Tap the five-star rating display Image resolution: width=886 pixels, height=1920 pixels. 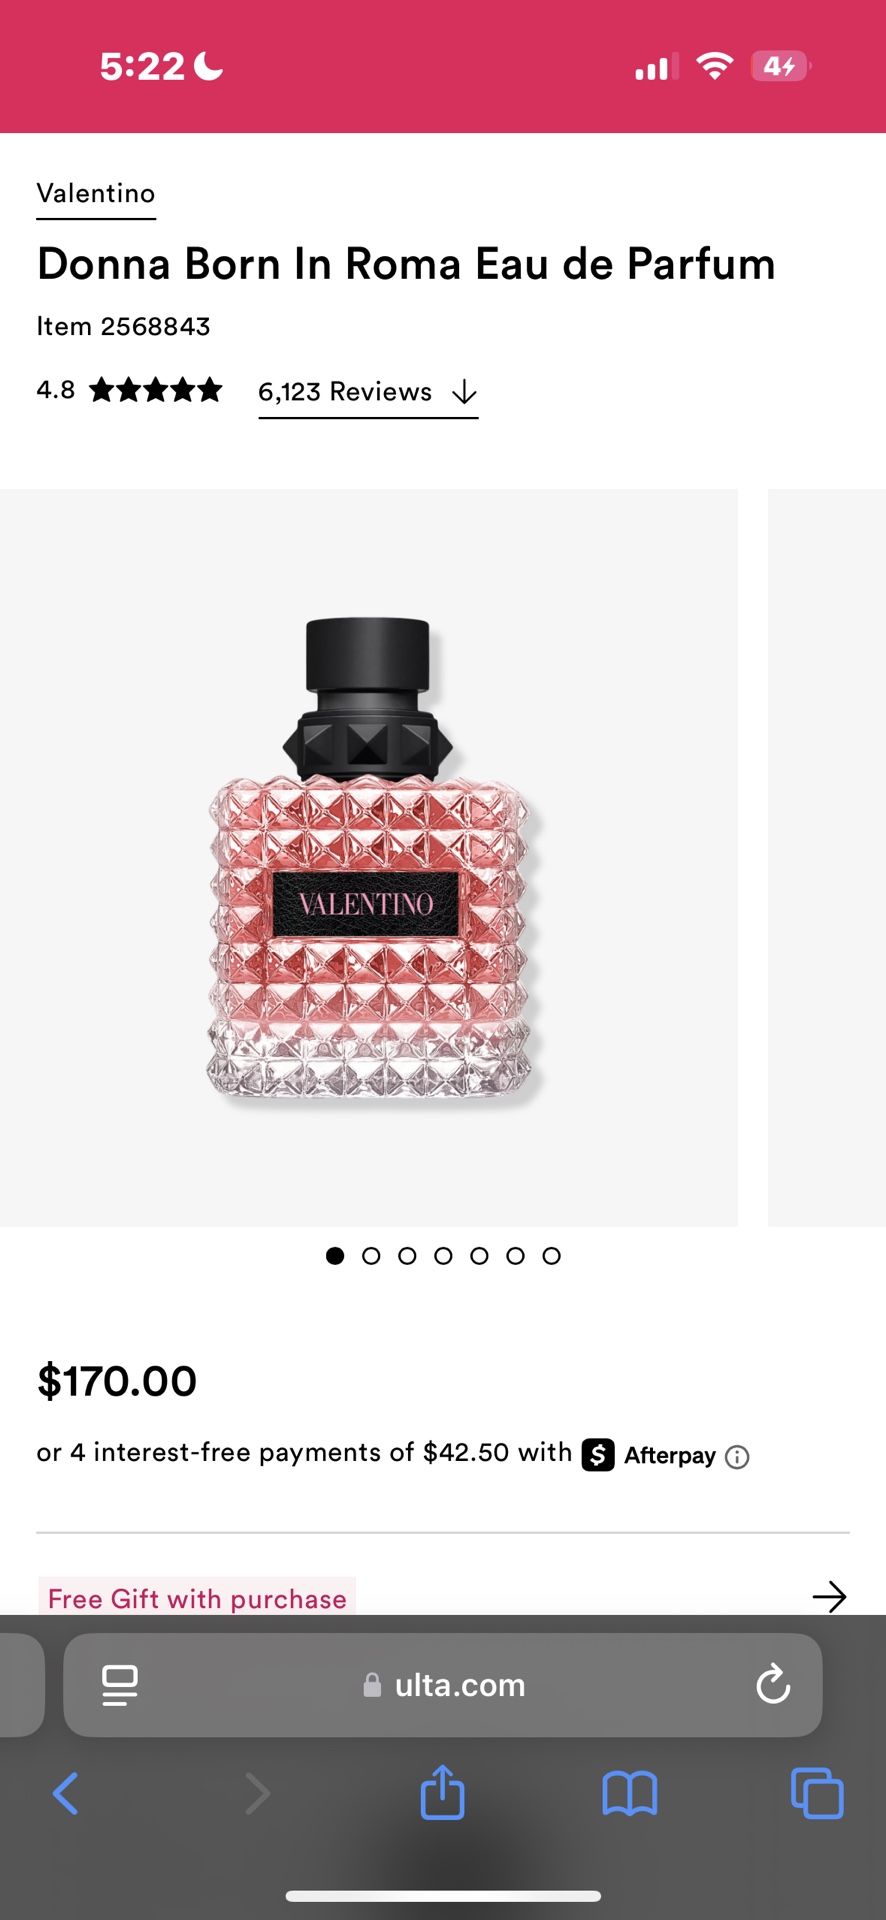coord(155,390)
